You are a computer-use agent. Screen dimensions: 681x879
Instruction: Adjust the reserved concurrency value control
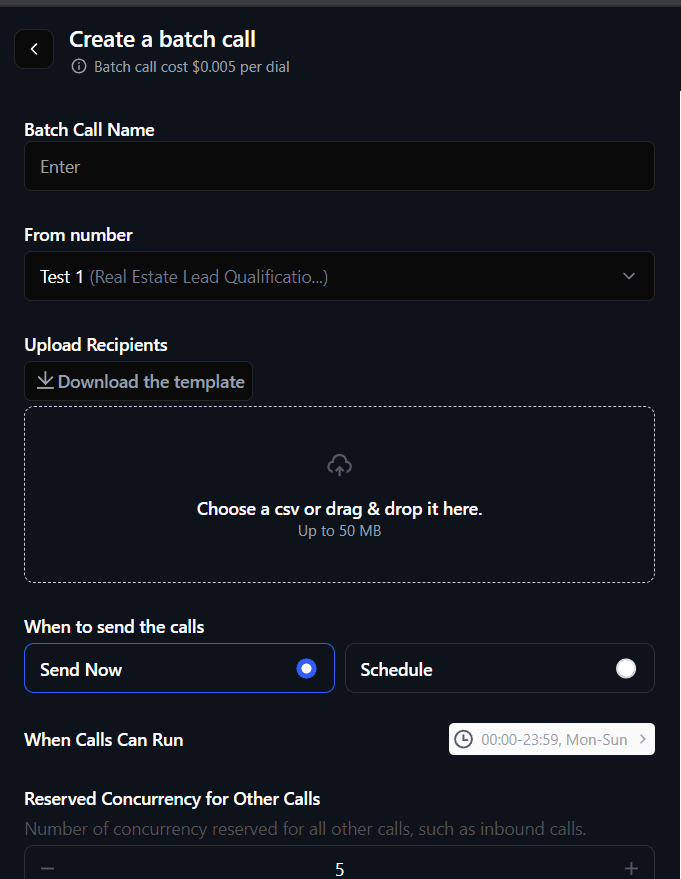point(339,868)
